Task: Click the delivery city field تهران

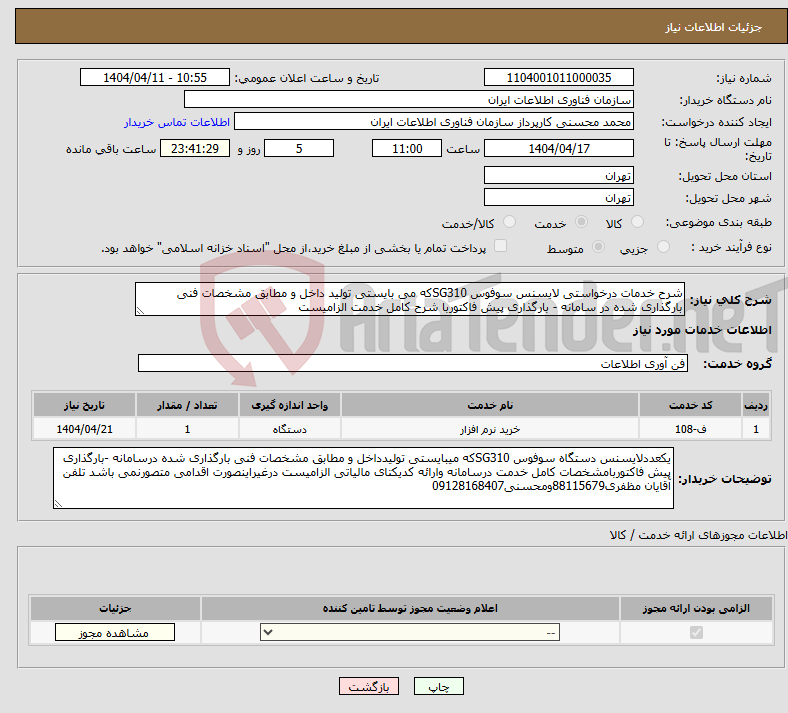Action: coord(559,197)
